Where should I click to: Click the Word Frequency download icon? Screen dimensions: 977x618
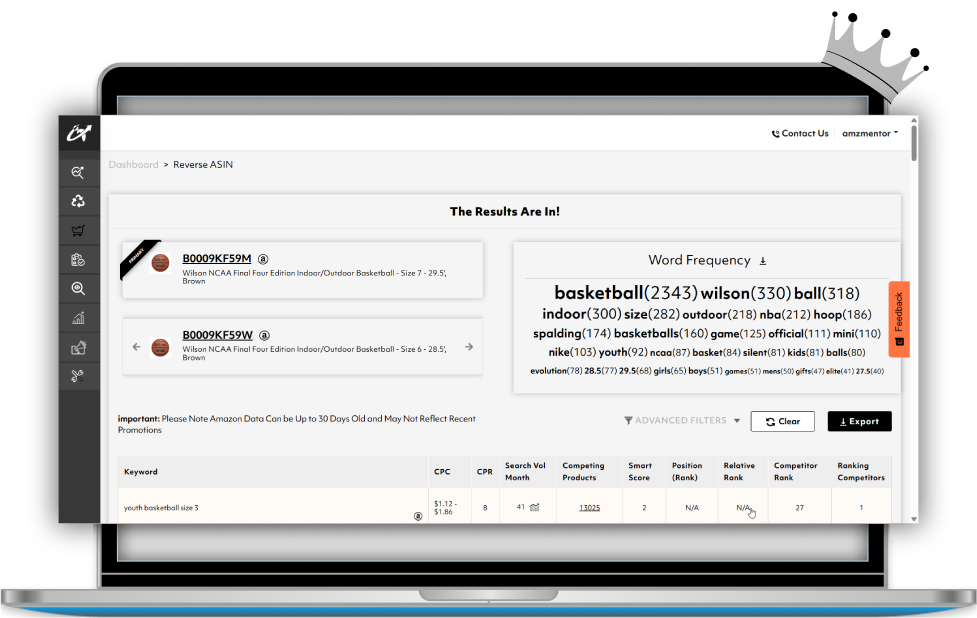pos(762,260)
